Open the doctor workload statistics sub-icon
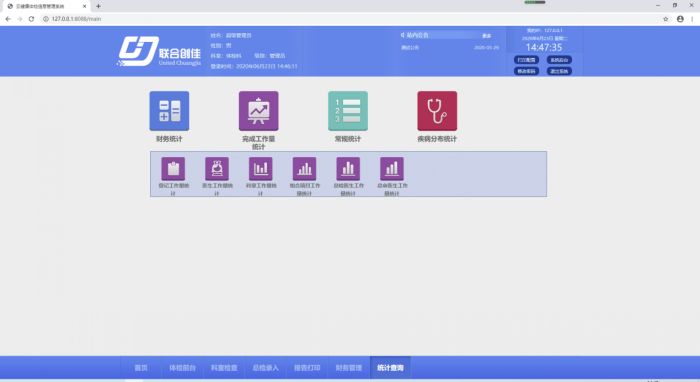The image size is (700, 382). [x=217, y=169]
